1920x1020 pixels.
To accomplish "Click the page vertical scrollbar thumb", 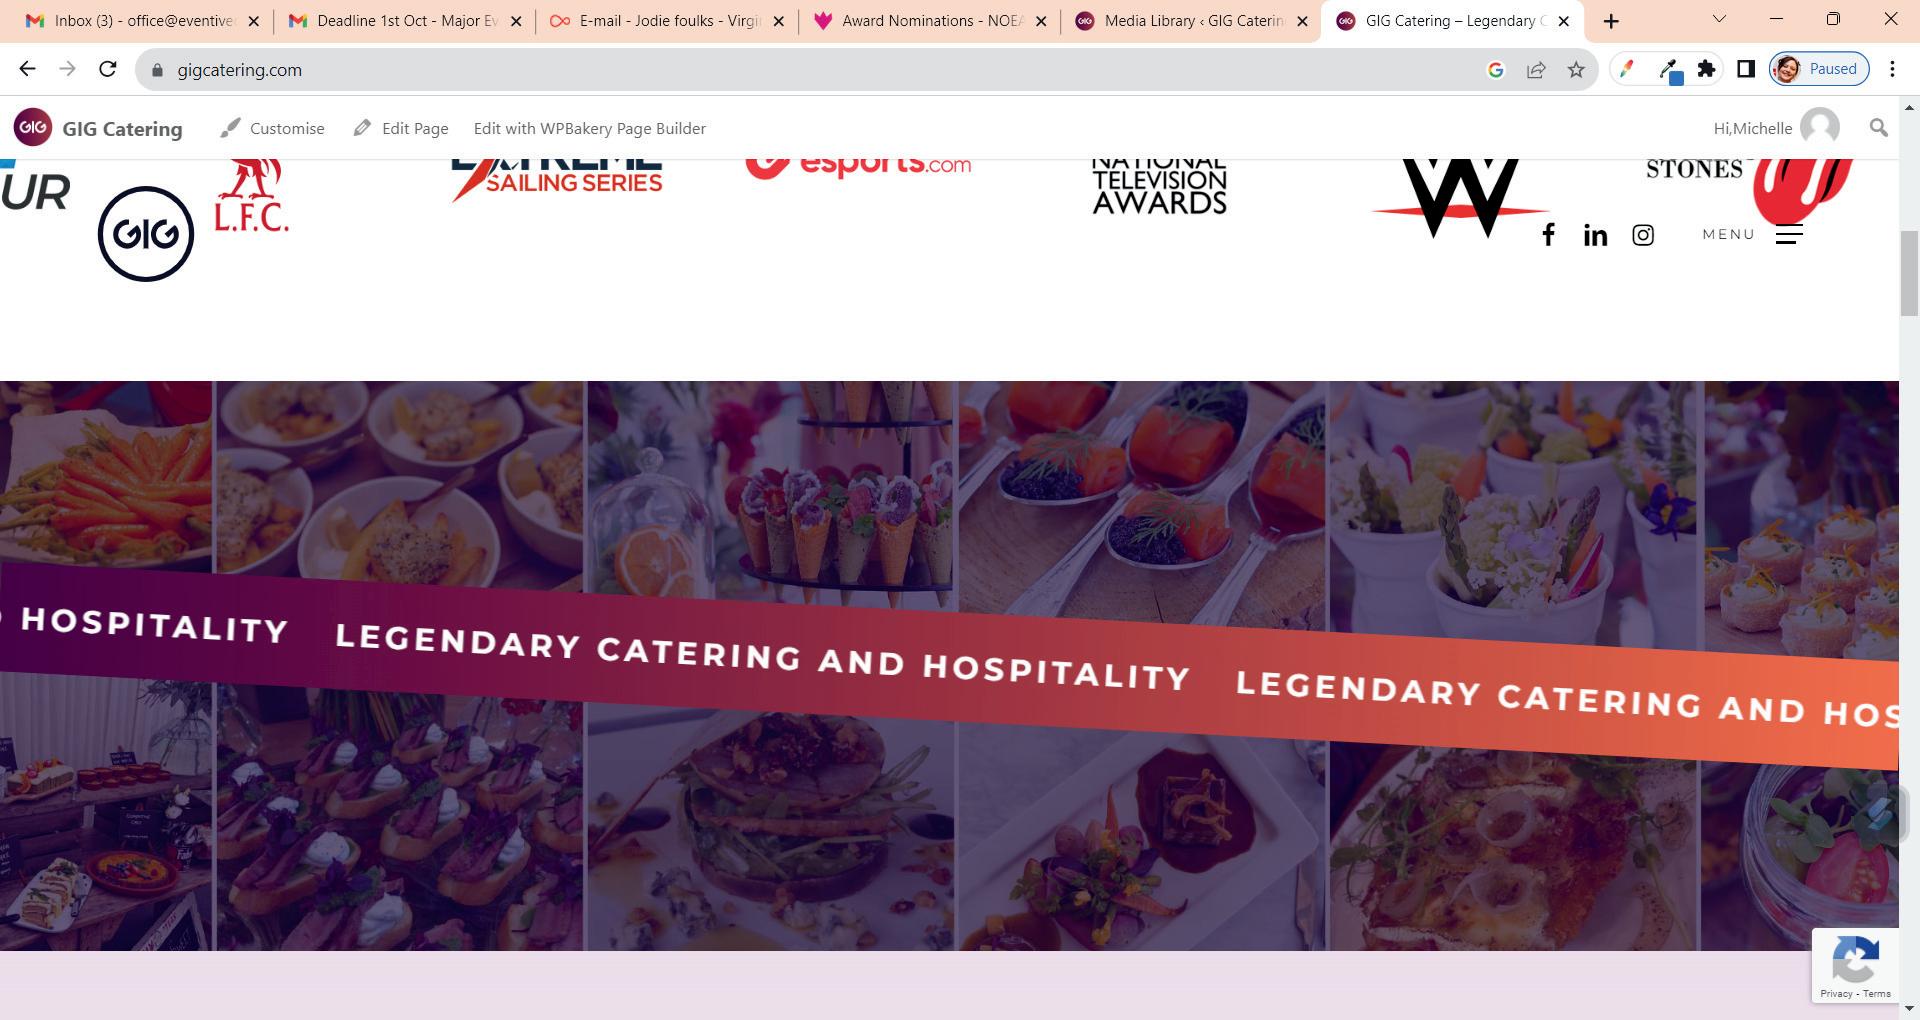I will pos(1909,273).
